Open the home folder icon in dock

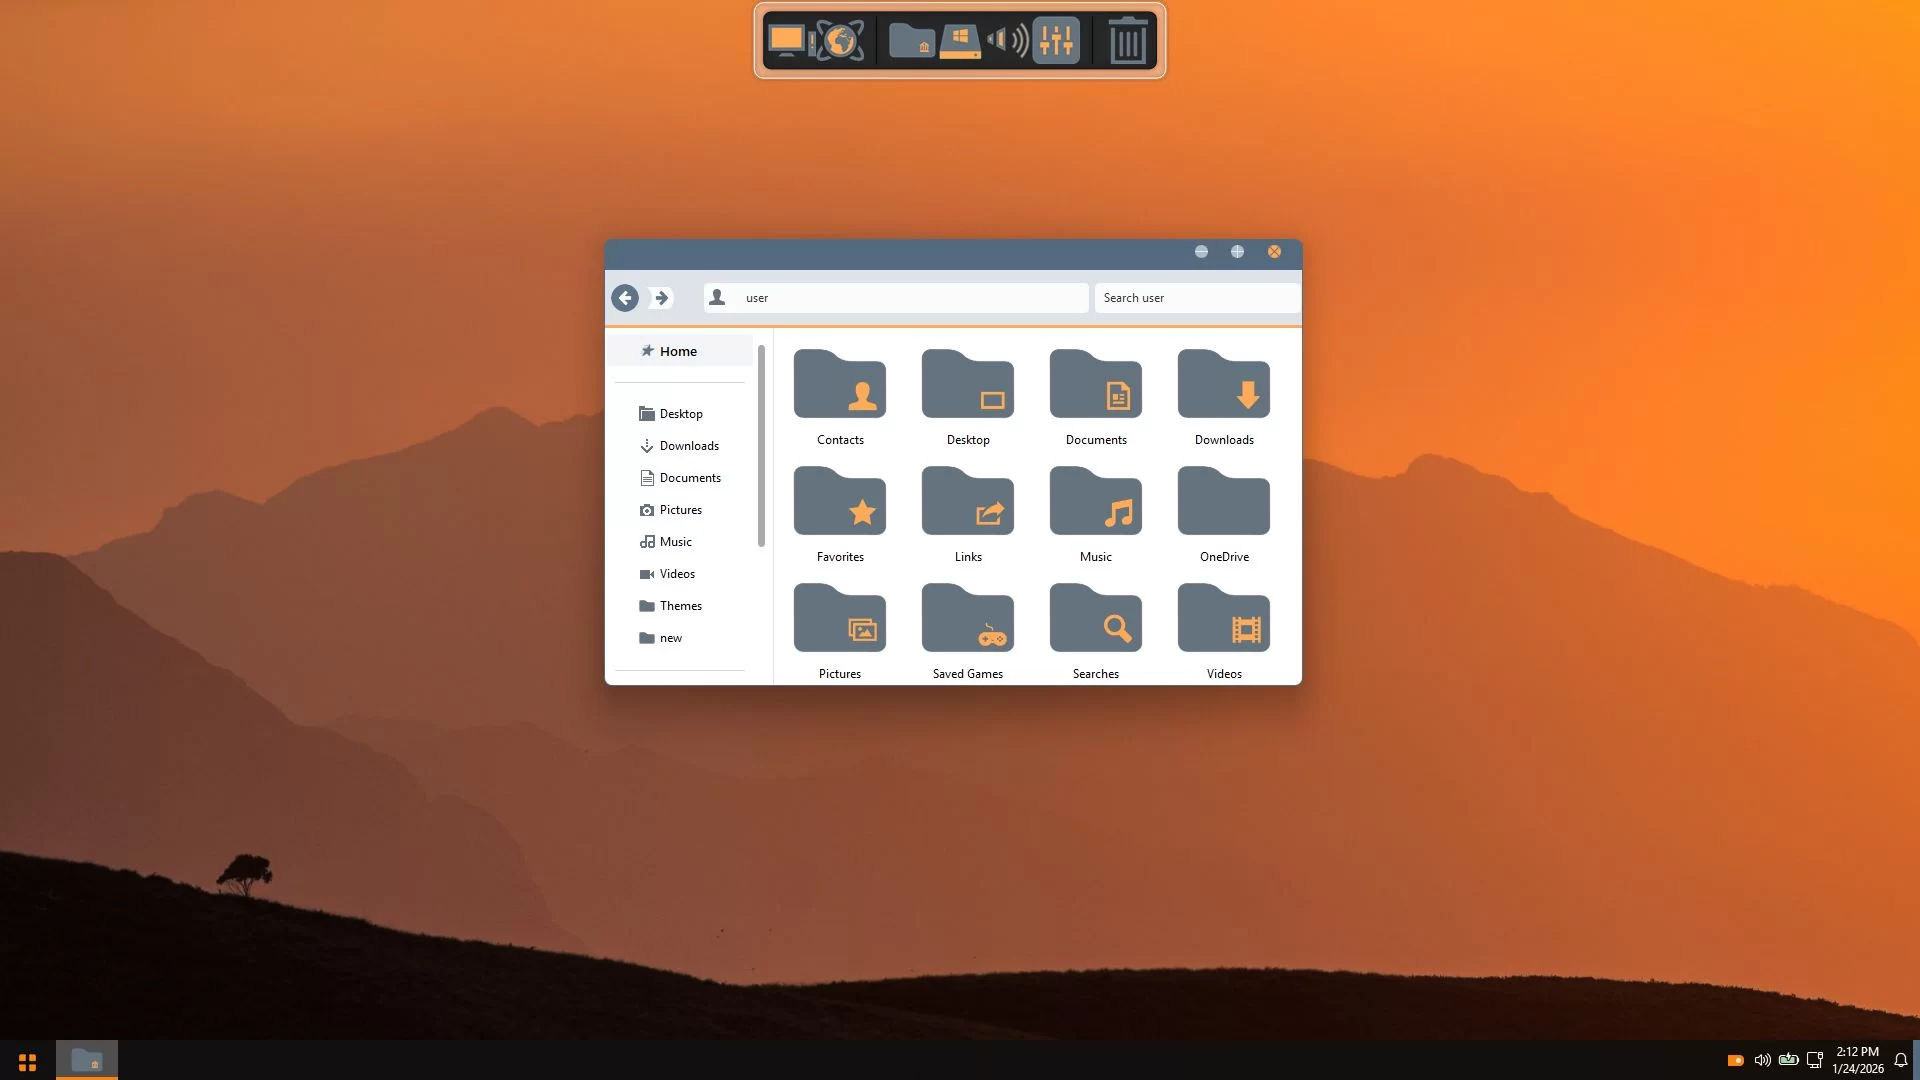[x=912, y=41]
